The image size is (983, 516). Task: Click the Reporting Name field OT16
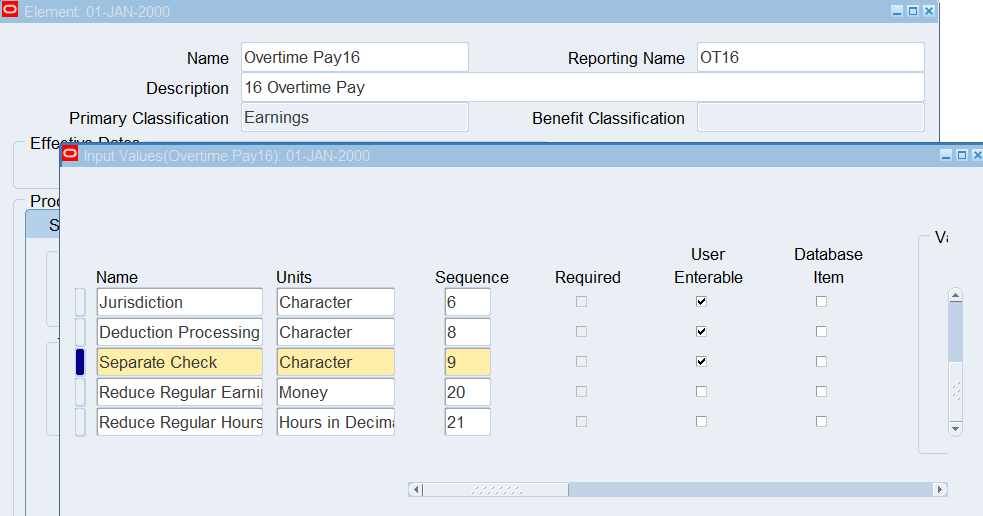[x=810, y=58]
